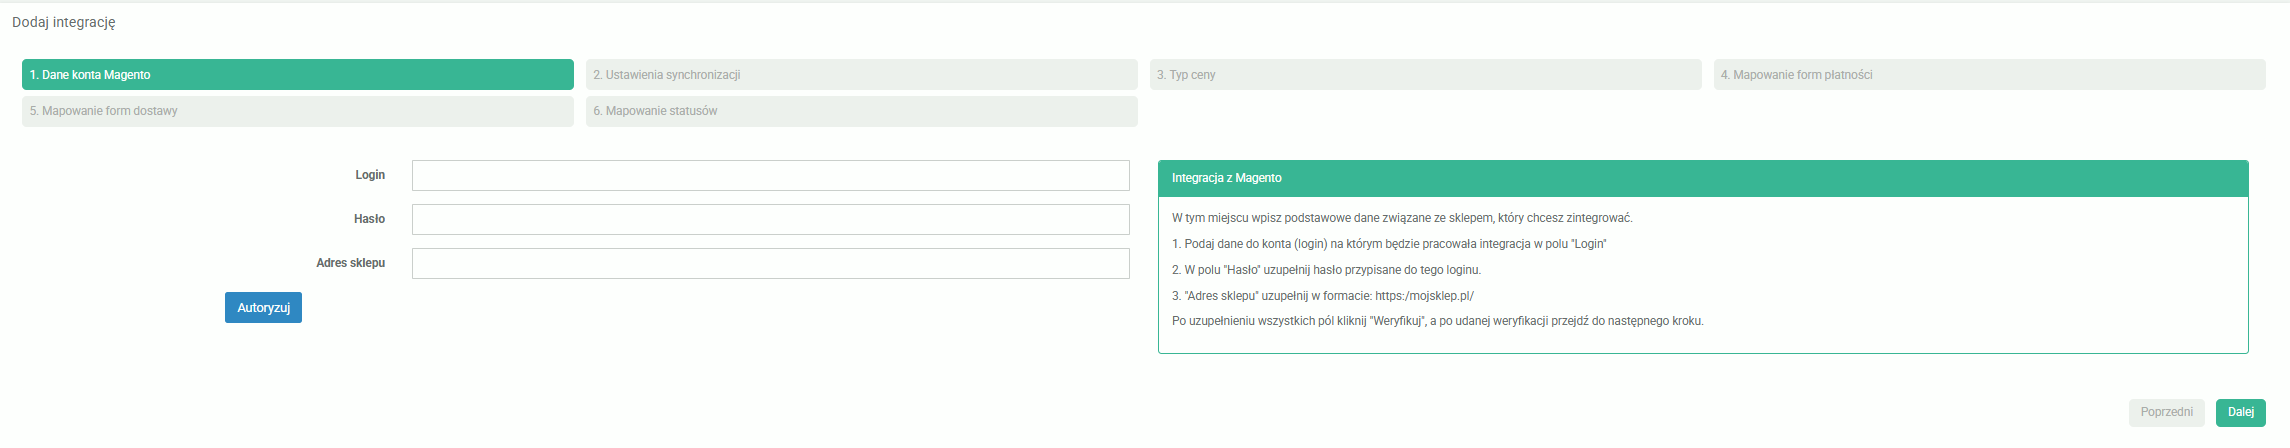Focus the Hasło password field
Screen dimensions: 2290x448
pyautogui.click(x=770, y=220)
